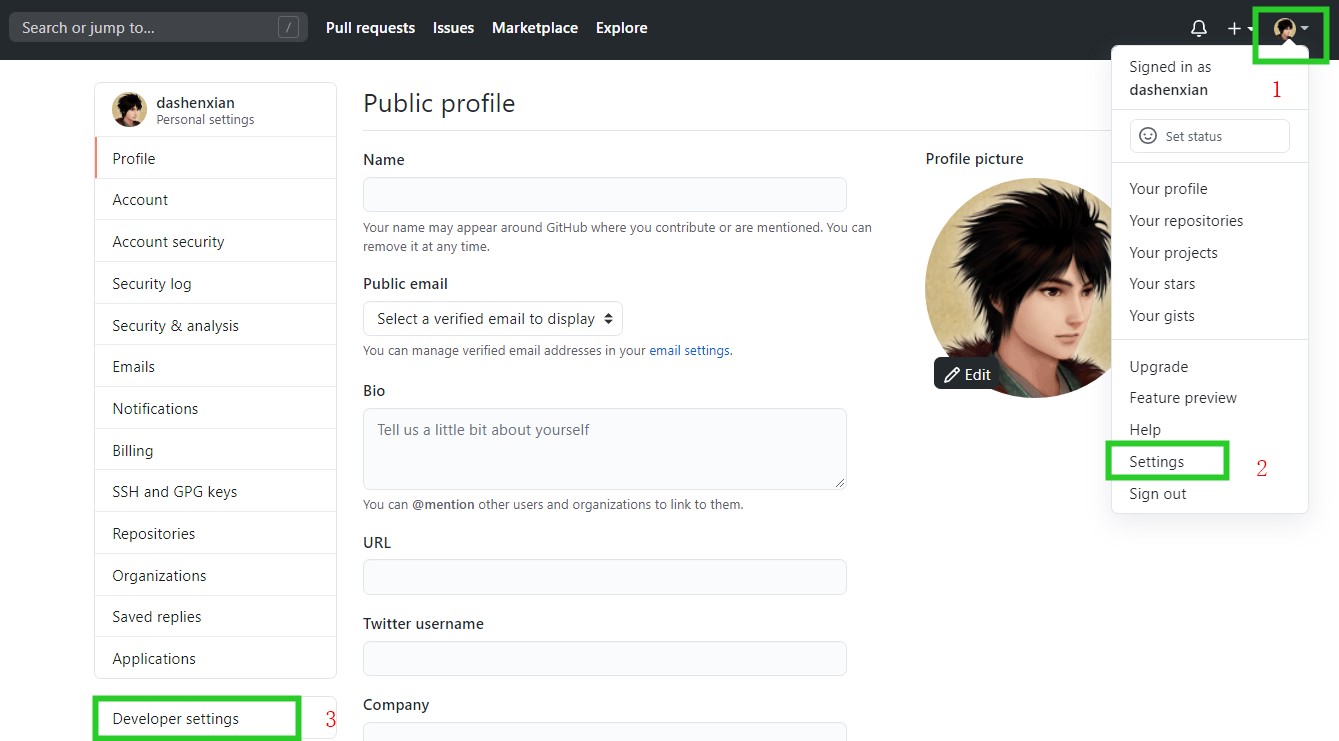Click dashenxian avatar in settings sidebar
This screenshot has width=1339, height=741.
coord(130,110)
